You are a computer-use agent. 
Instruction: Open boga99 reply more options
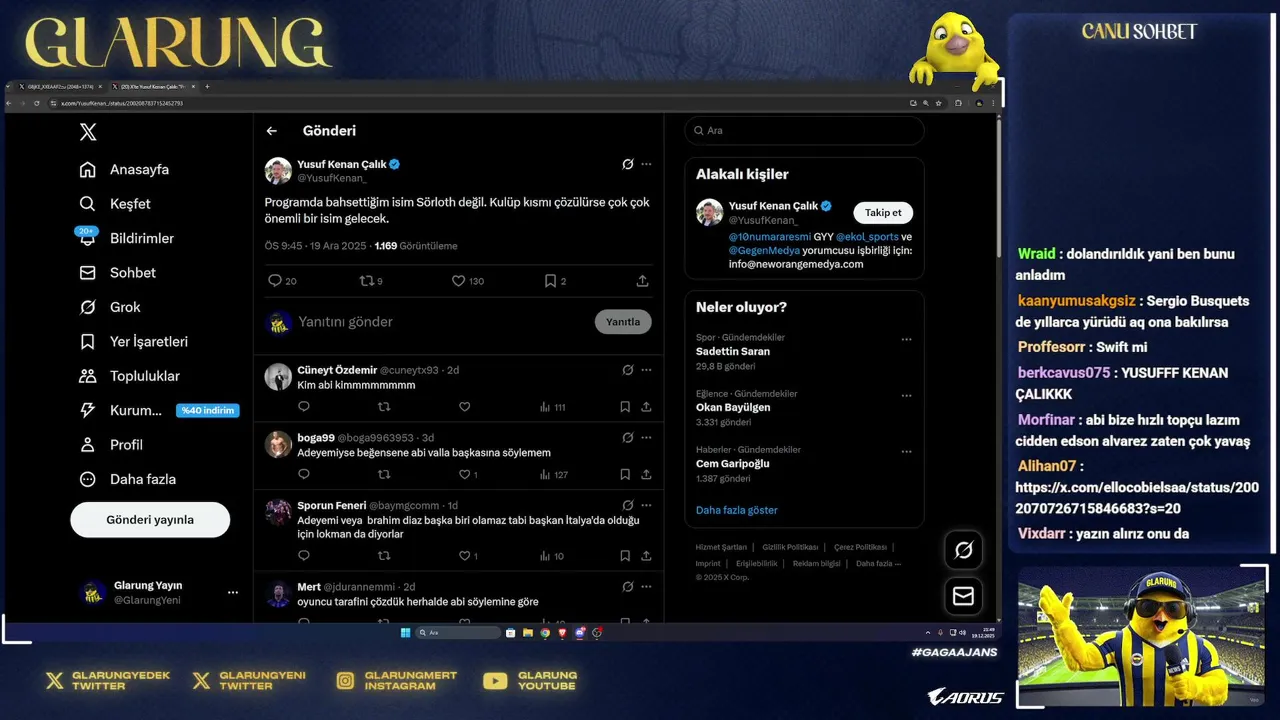646,438
